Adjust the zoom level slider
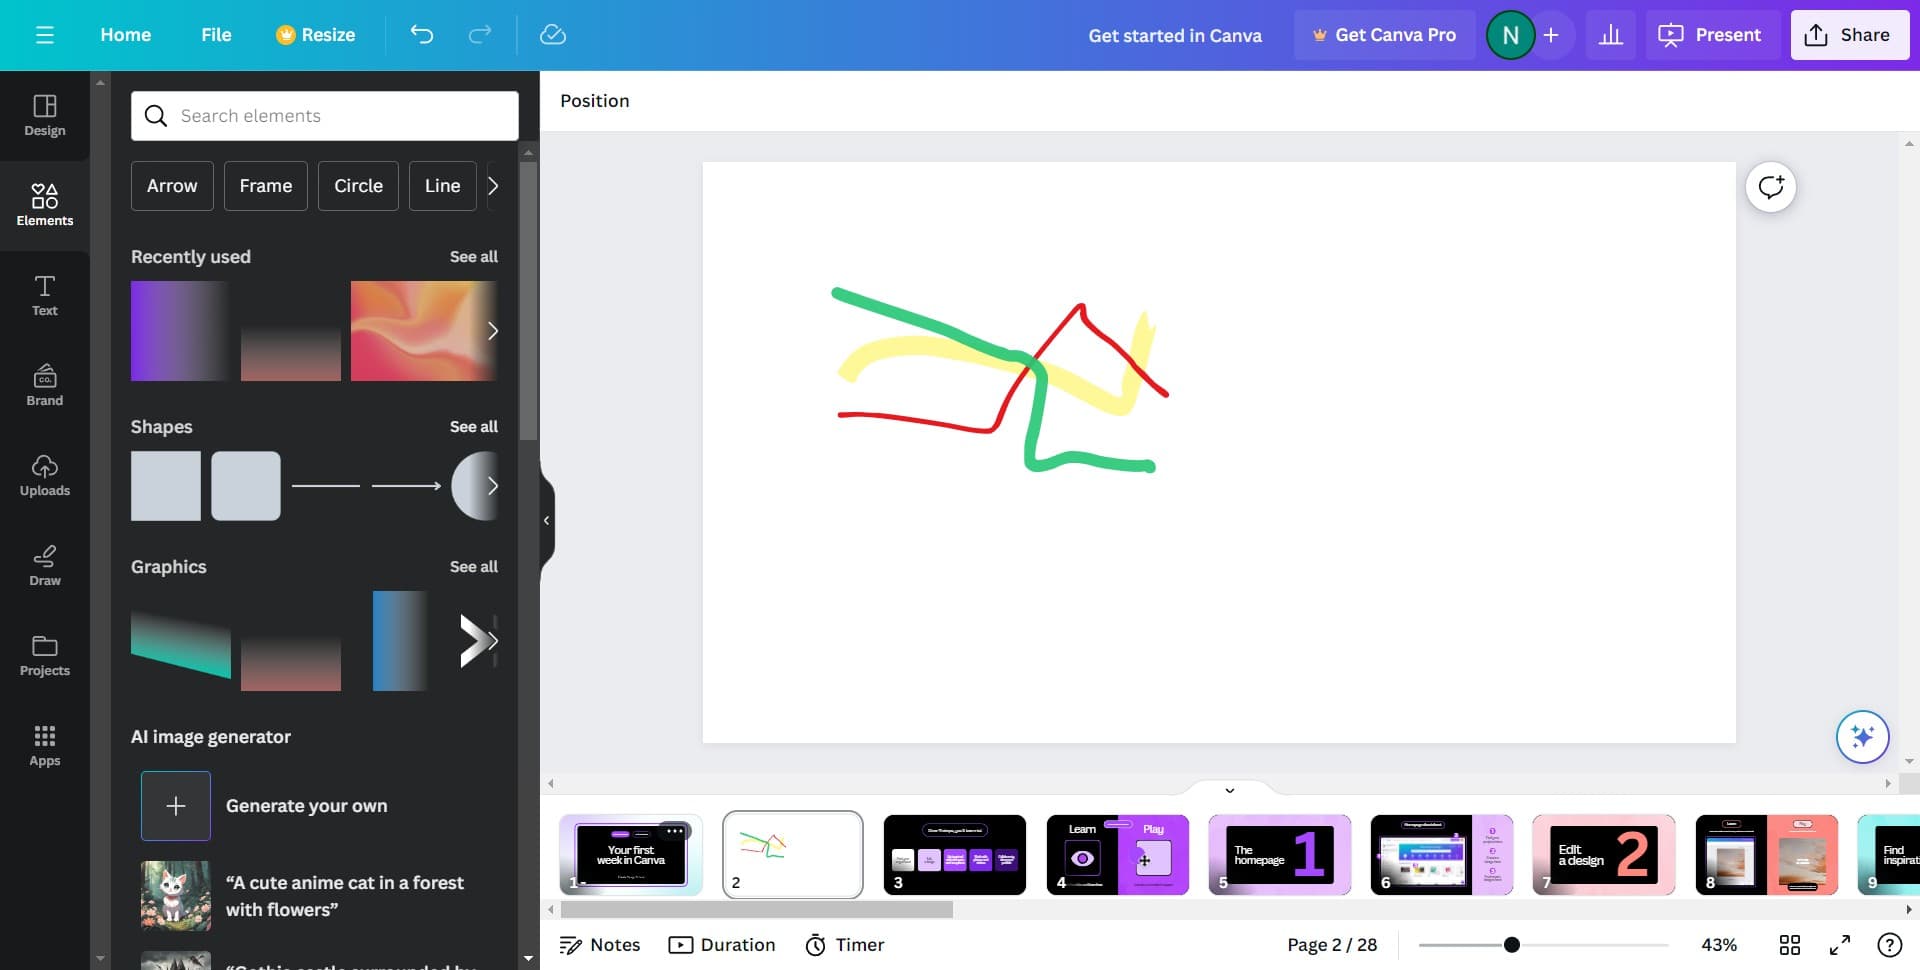This screenshot has height=970, width=1920. pyautogui.click(x=1511, y=945)
